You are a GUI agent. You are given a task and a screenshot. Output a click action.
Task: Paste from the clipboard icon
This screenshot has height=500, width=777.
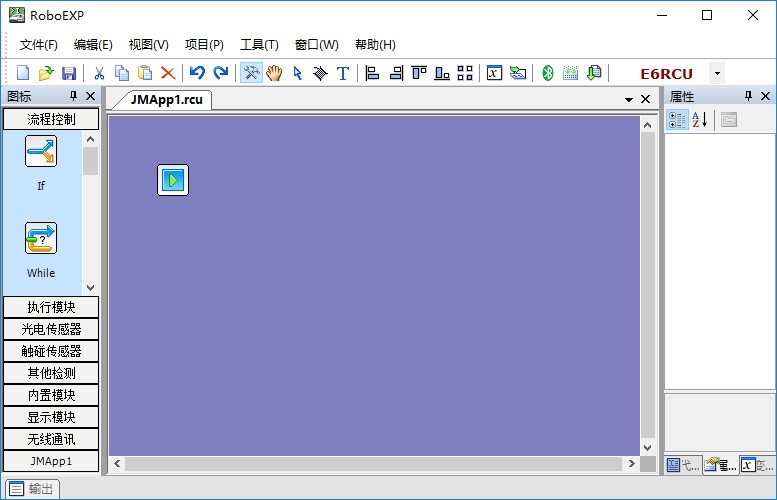[145, 73]
